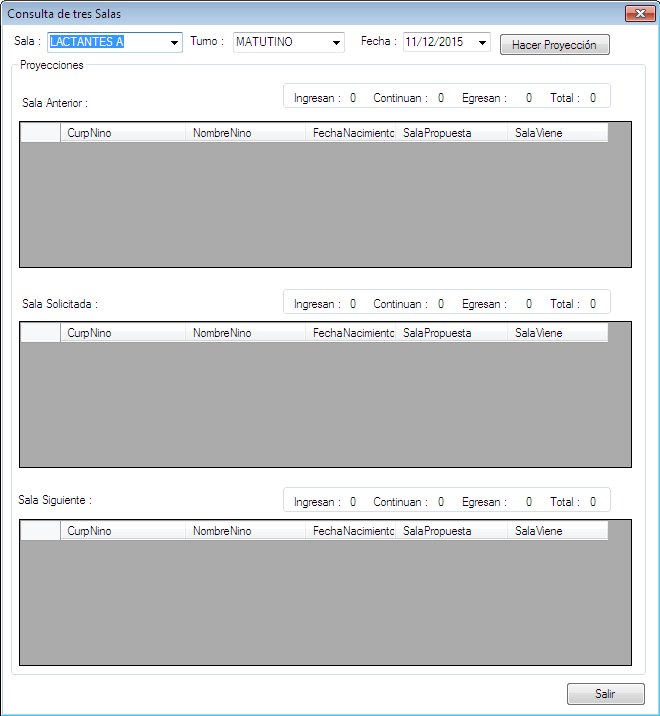Viewport: 660px width, 716px height.
Task: Click Continuan label in Sala Anterior summary
Action: tap(401, 98)
